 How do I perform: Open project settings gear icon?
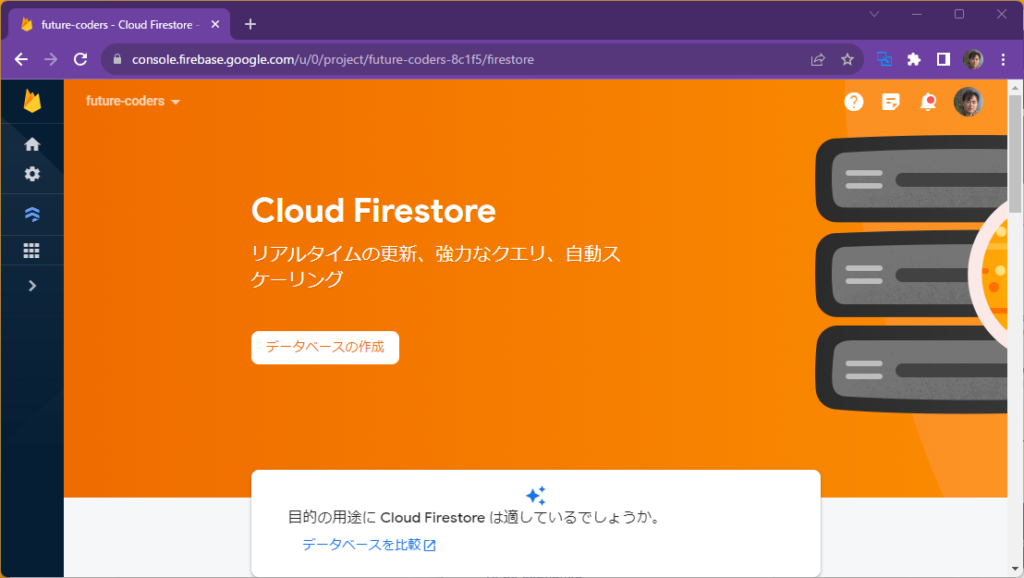[32, 174]
